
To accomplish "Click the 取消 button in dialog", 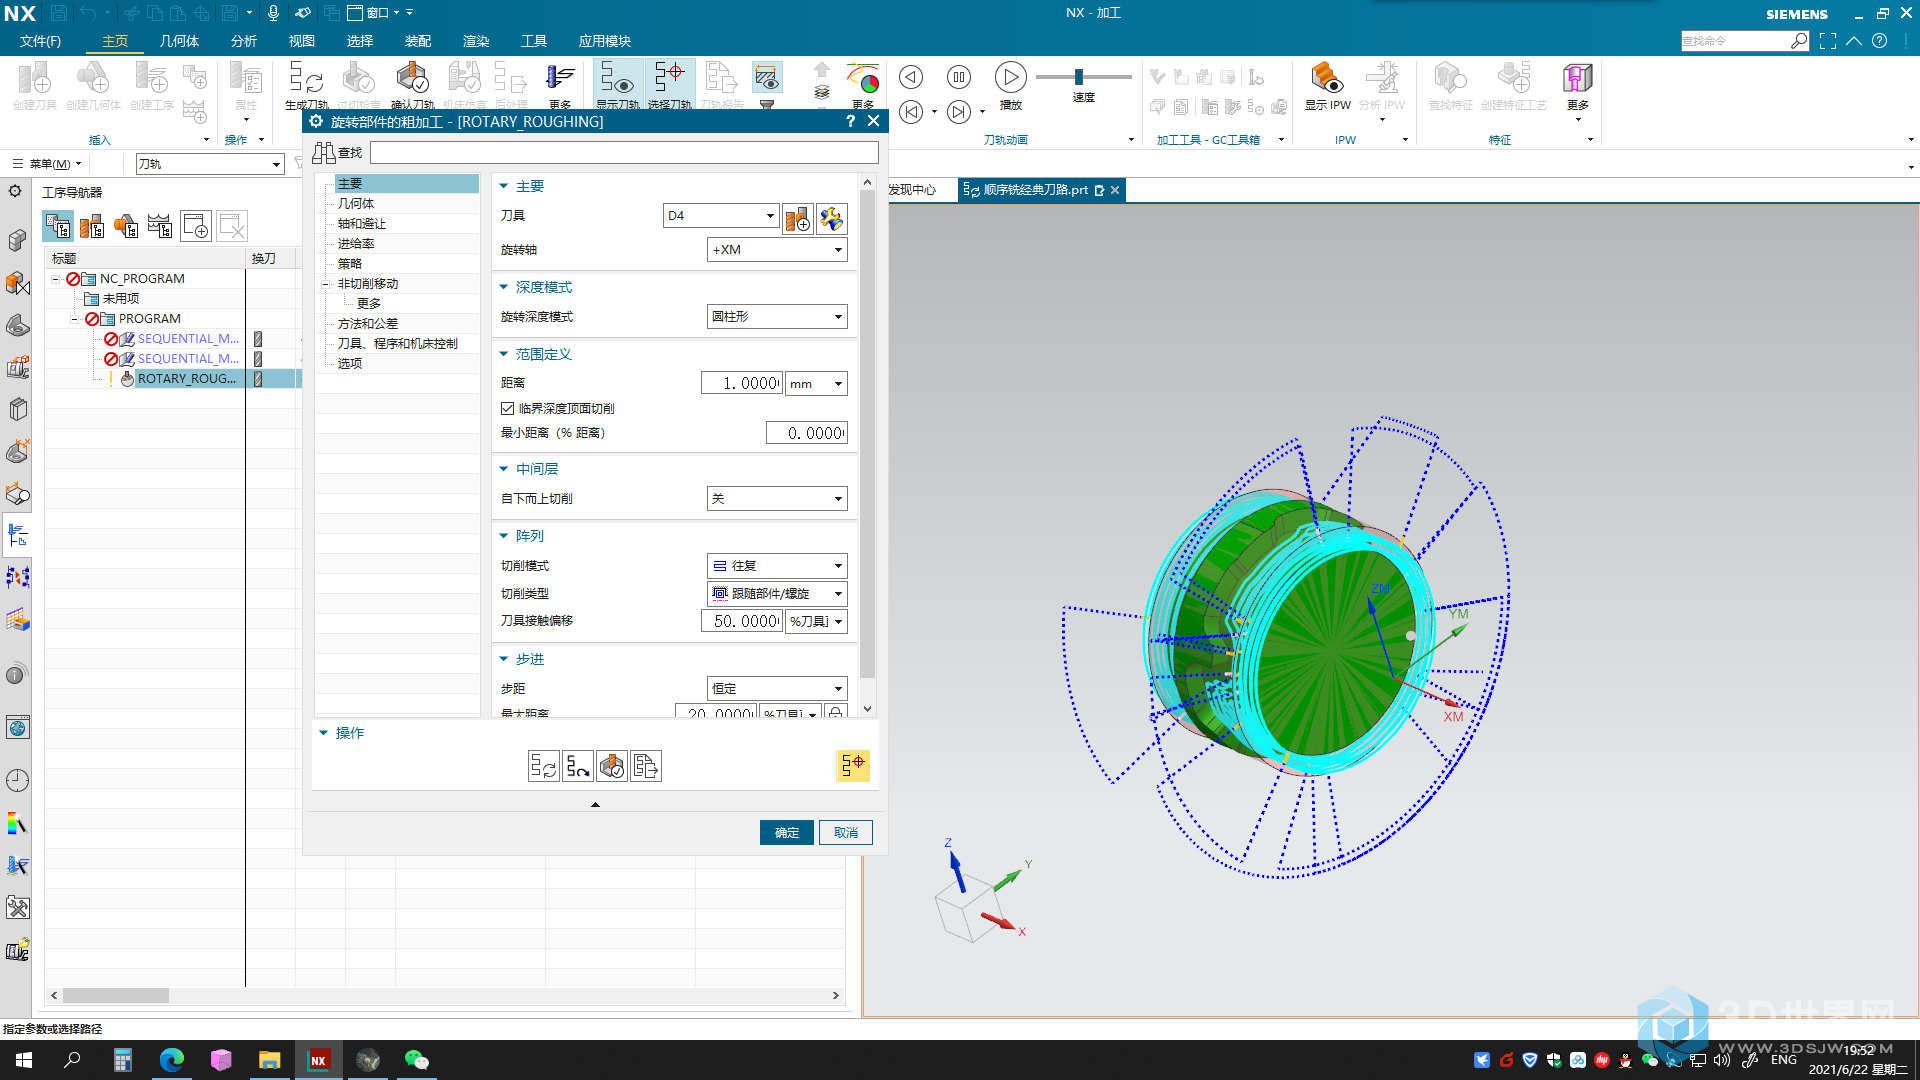I will [846, 833].
